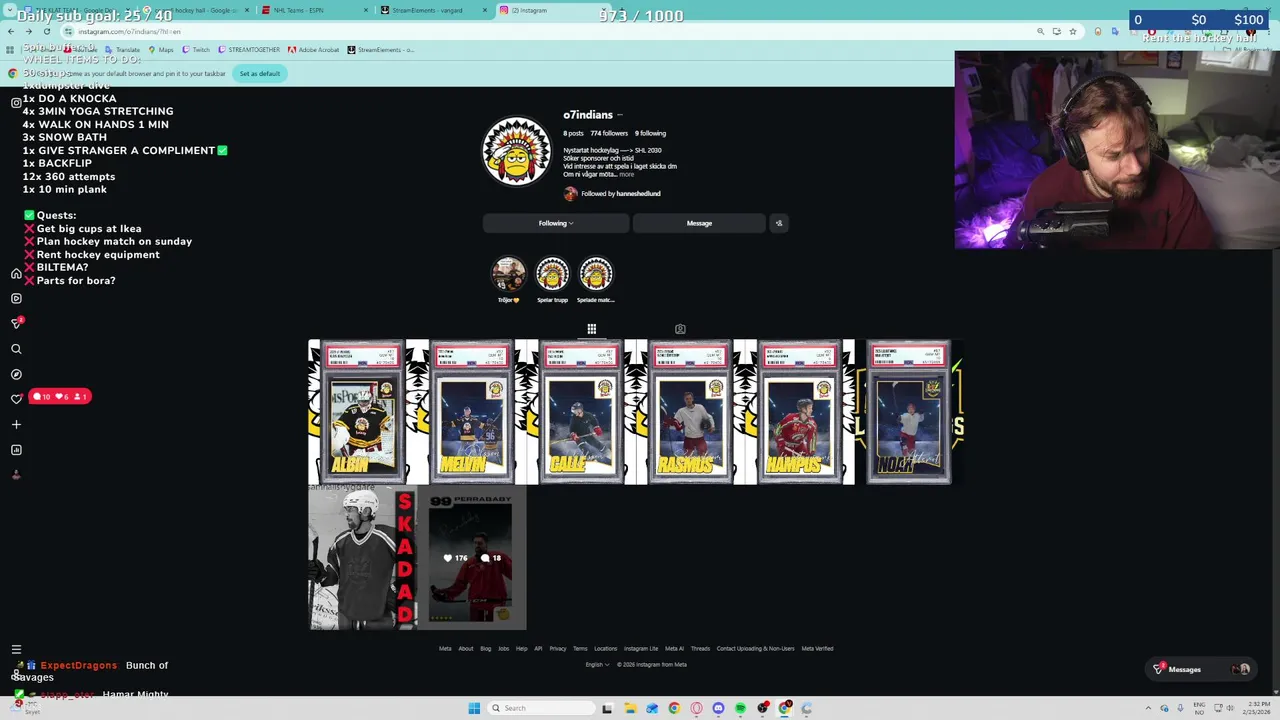Open Instagram Home in the sidebar
This screenshot has height=720, width=1280.
coord(16,273)
